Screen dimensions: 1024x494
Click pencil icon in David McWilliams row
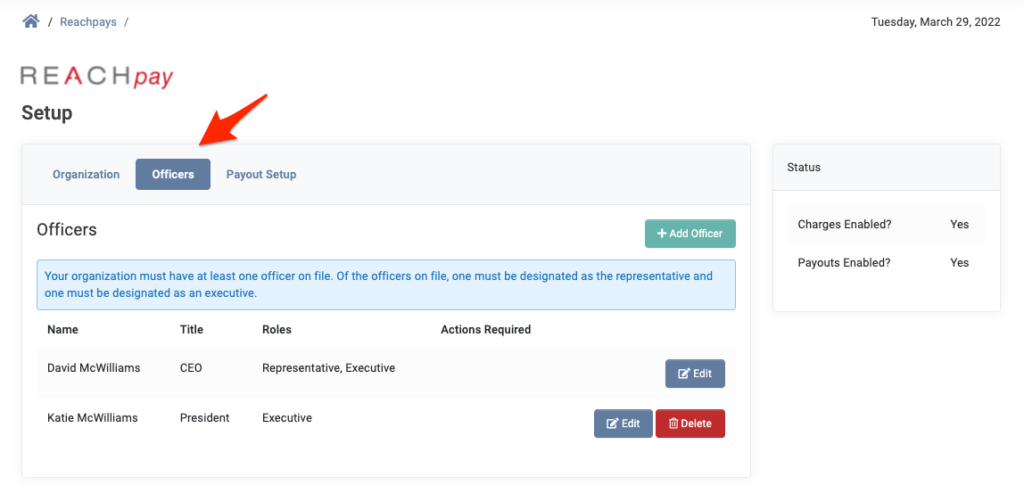click(x=684, y=374)
